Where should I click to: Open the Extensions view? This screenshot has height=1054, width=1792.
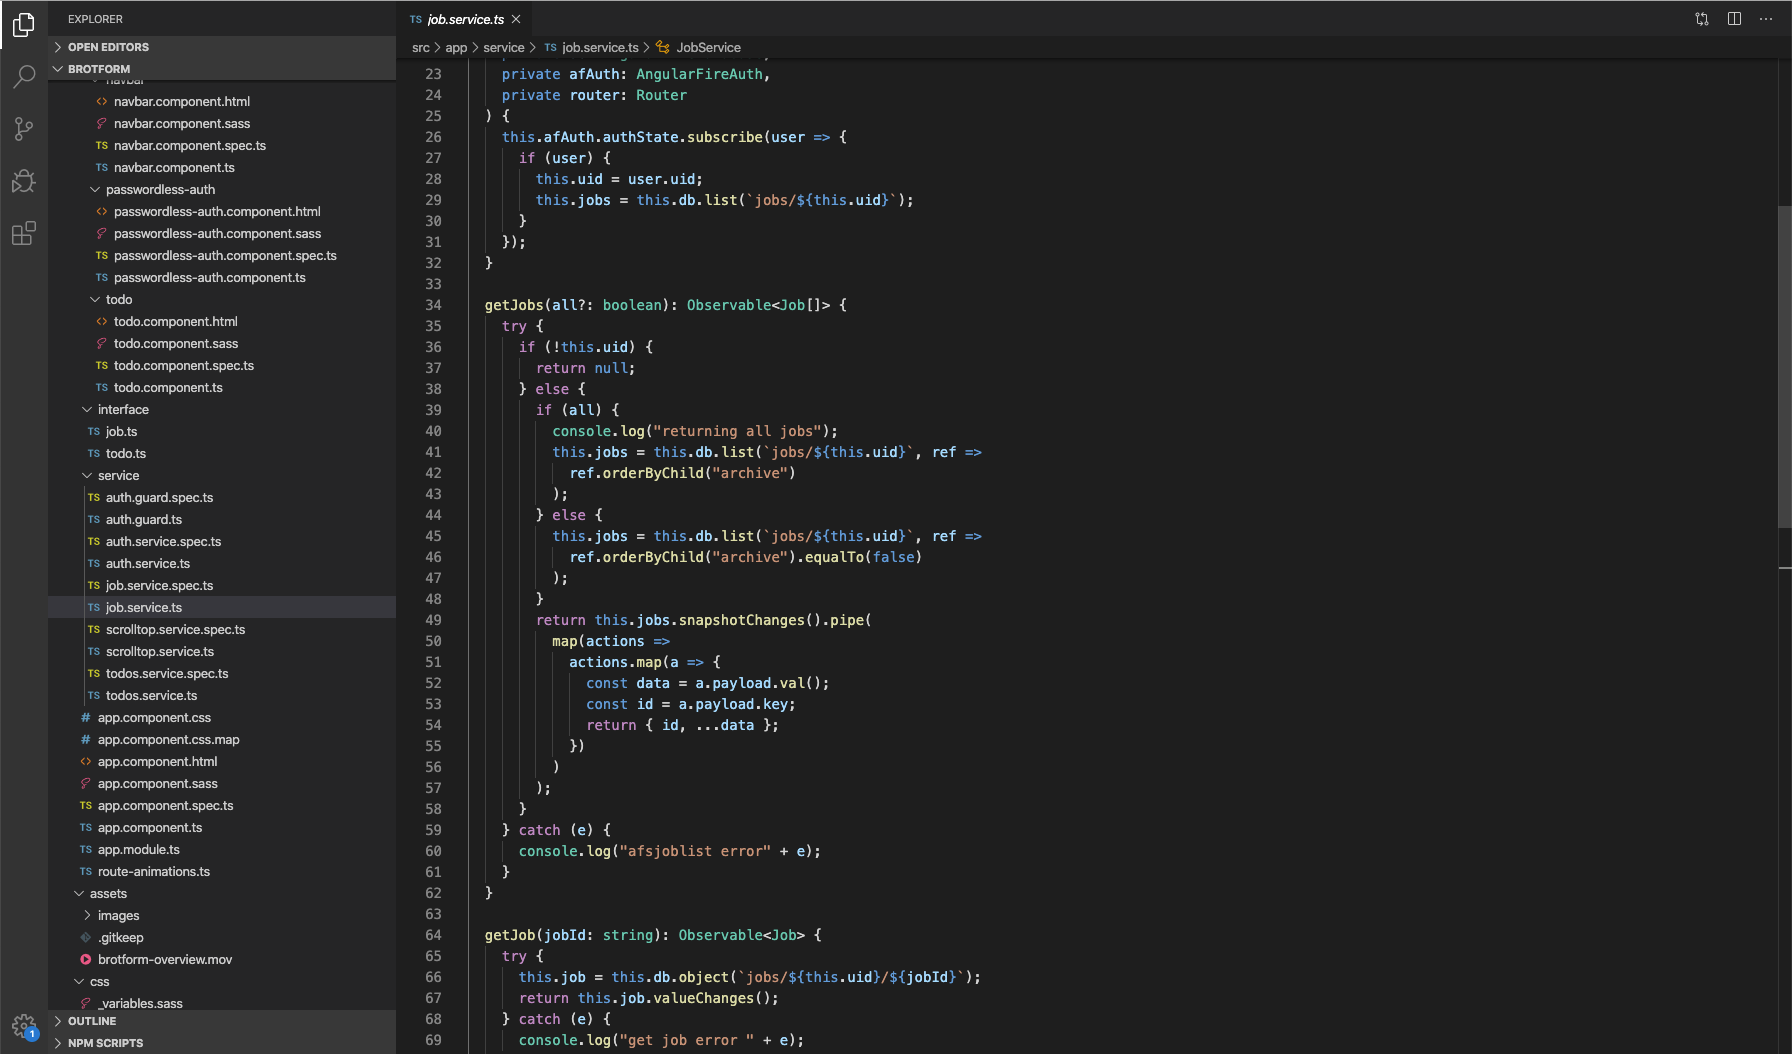click(x=24, y=233)
